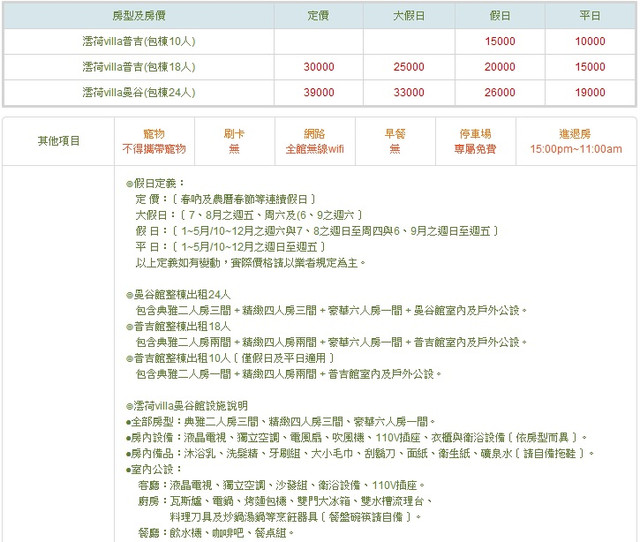Click the 廚房 瓦斯爐 facilities line
This screenshot has width=640, height=542.
click(x=285, y=501)
